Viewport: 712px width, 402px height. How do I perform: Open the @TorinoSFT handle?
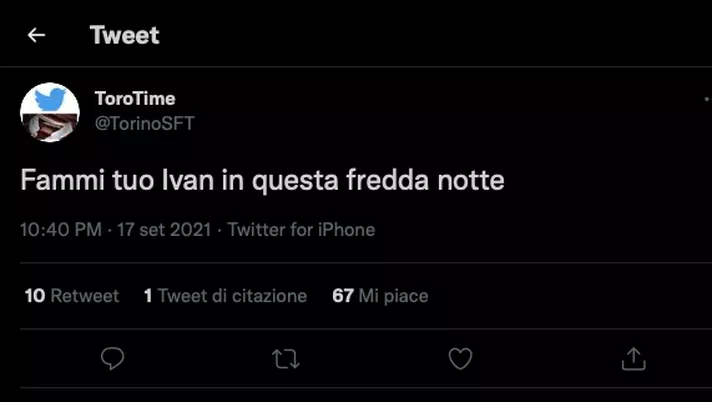(x=144, y=124)
